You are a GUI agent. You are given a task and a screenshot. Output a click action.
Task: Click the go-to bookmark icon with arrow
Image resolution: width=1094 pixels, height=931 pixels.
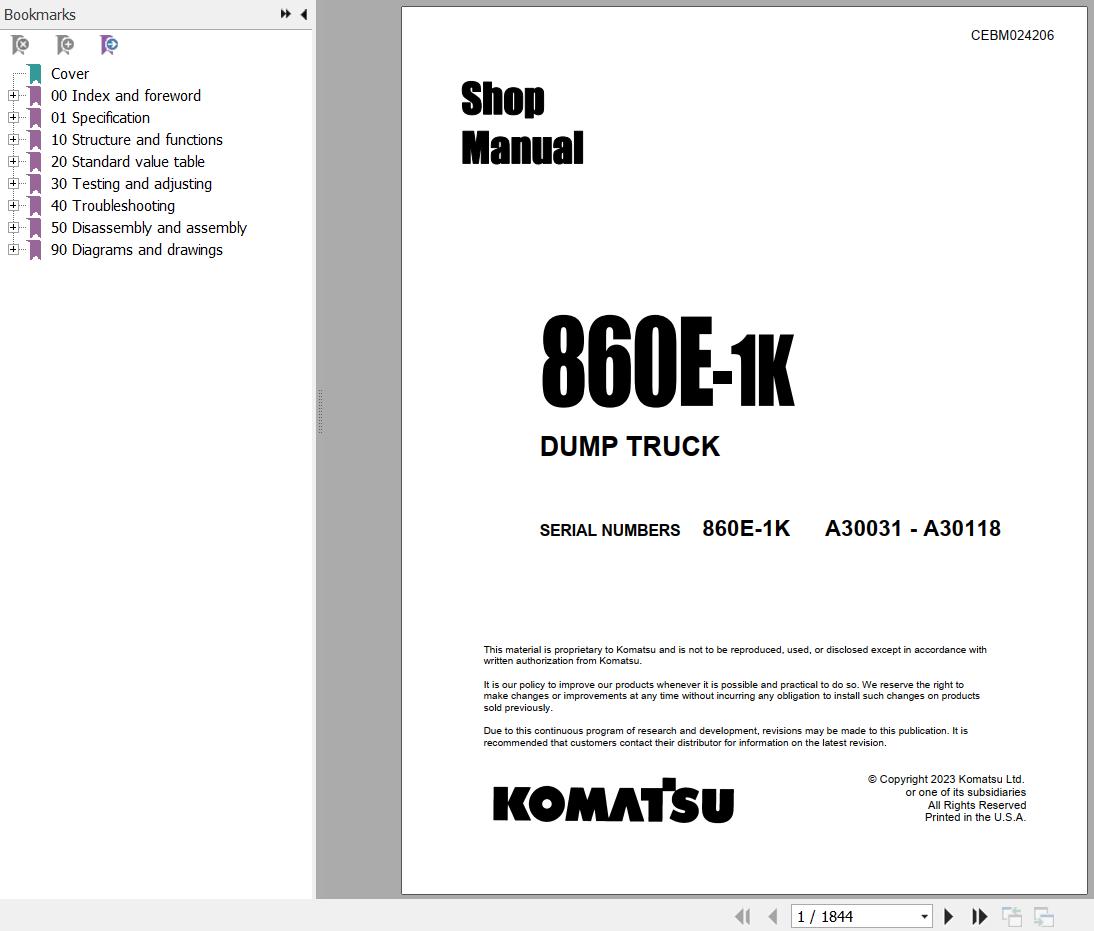click(109, 45)
